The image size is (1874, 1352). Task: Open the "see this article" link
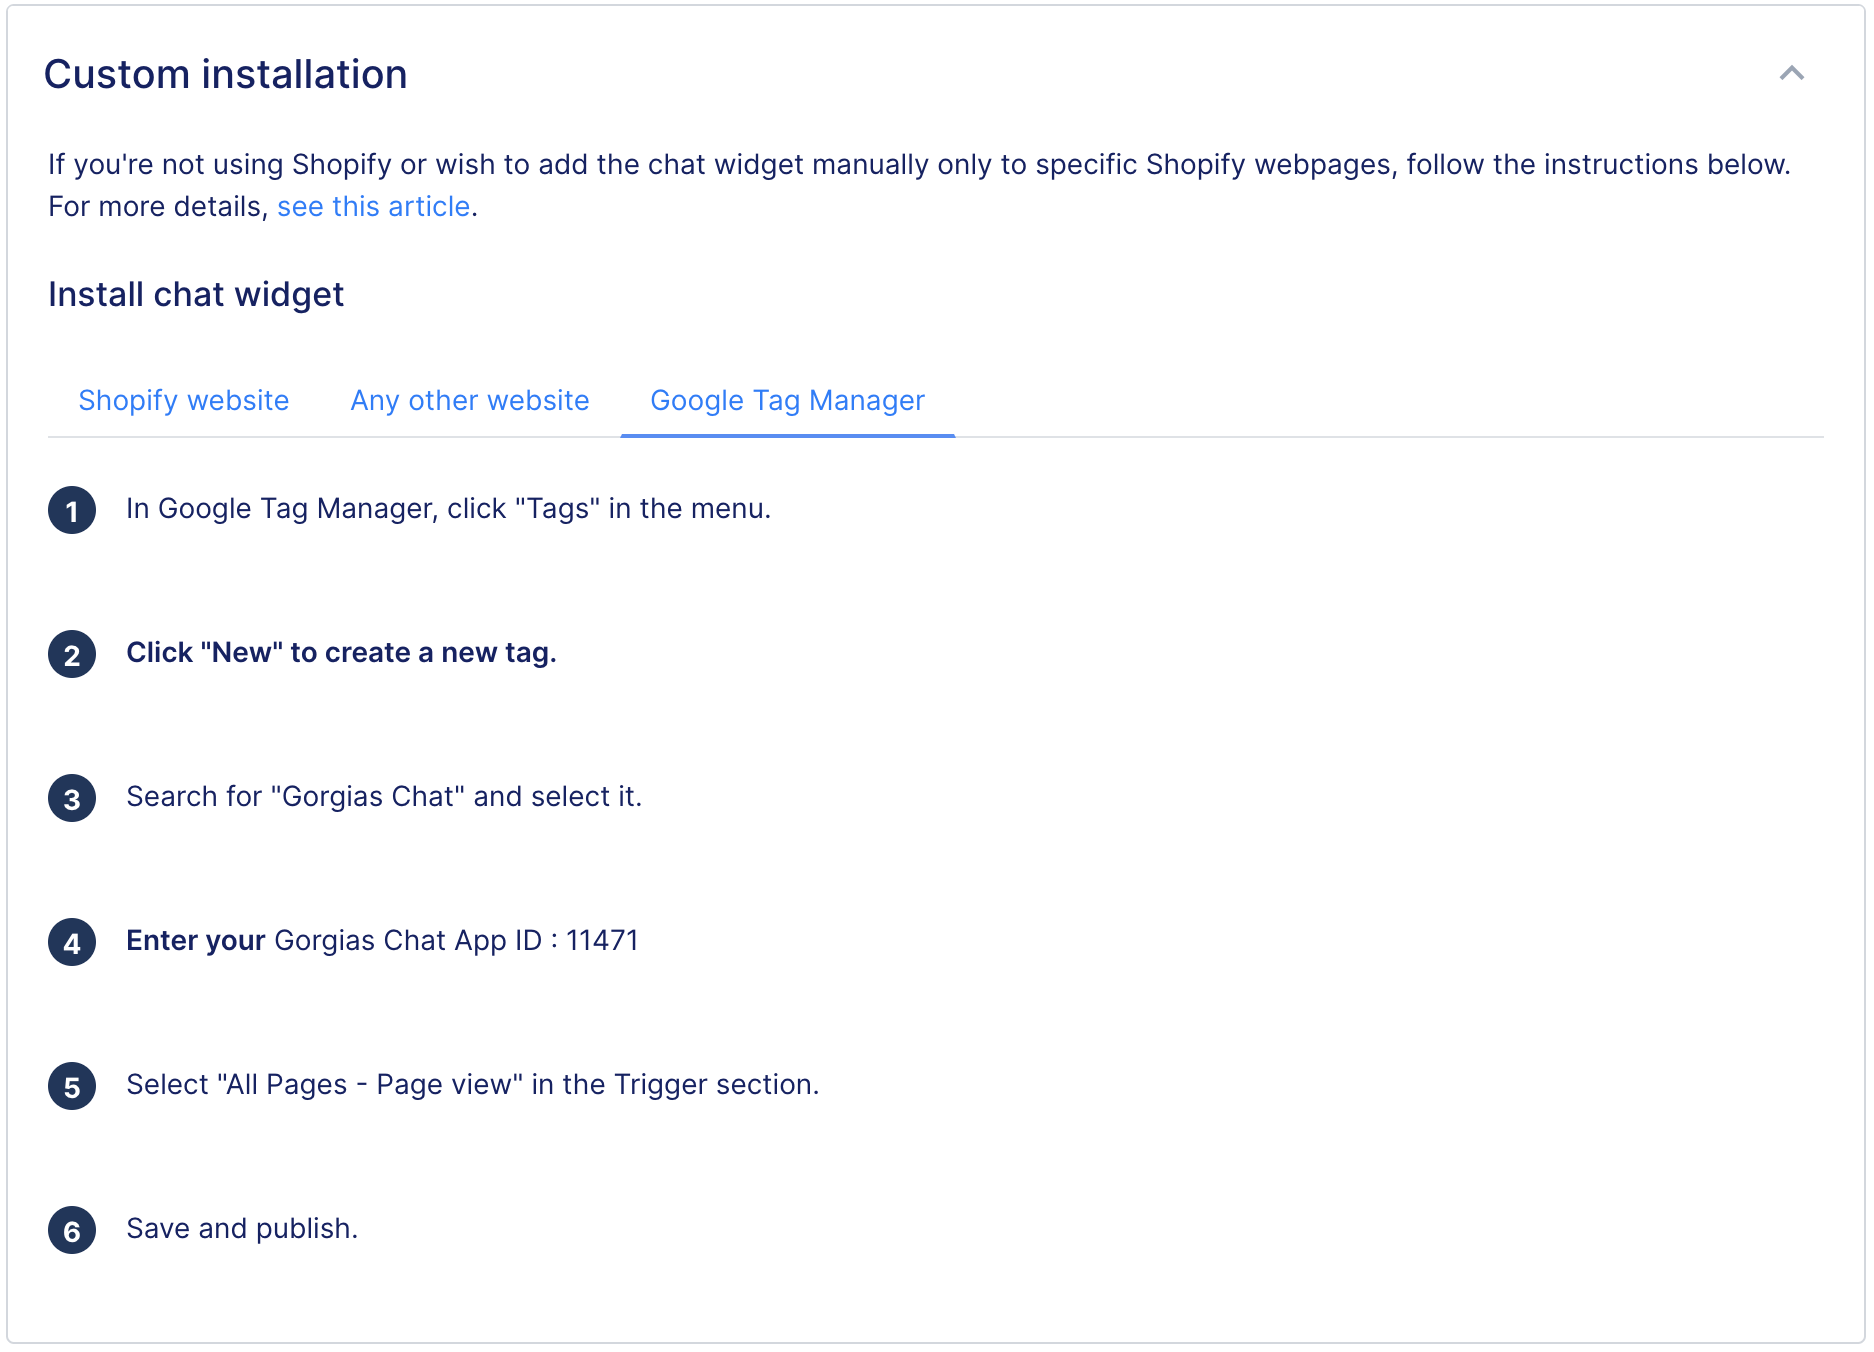(x=373, y=206)
